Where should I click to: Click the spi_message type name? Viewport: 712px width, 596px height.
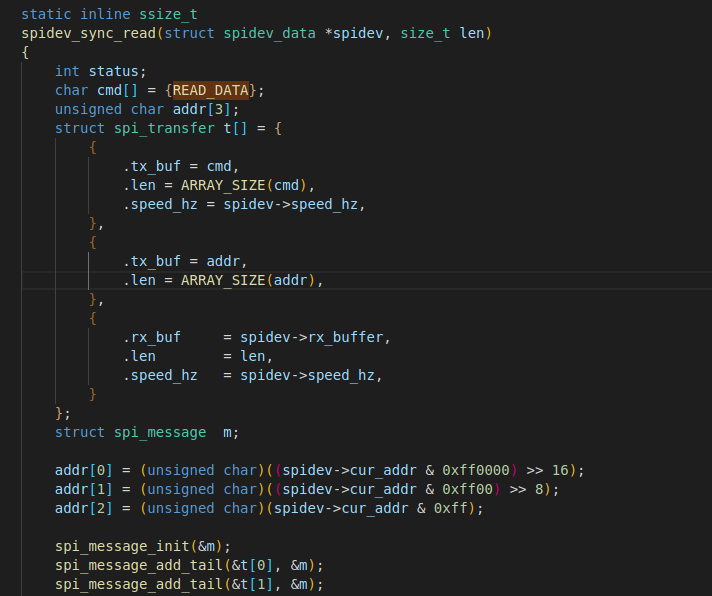[x=160, y=432]
